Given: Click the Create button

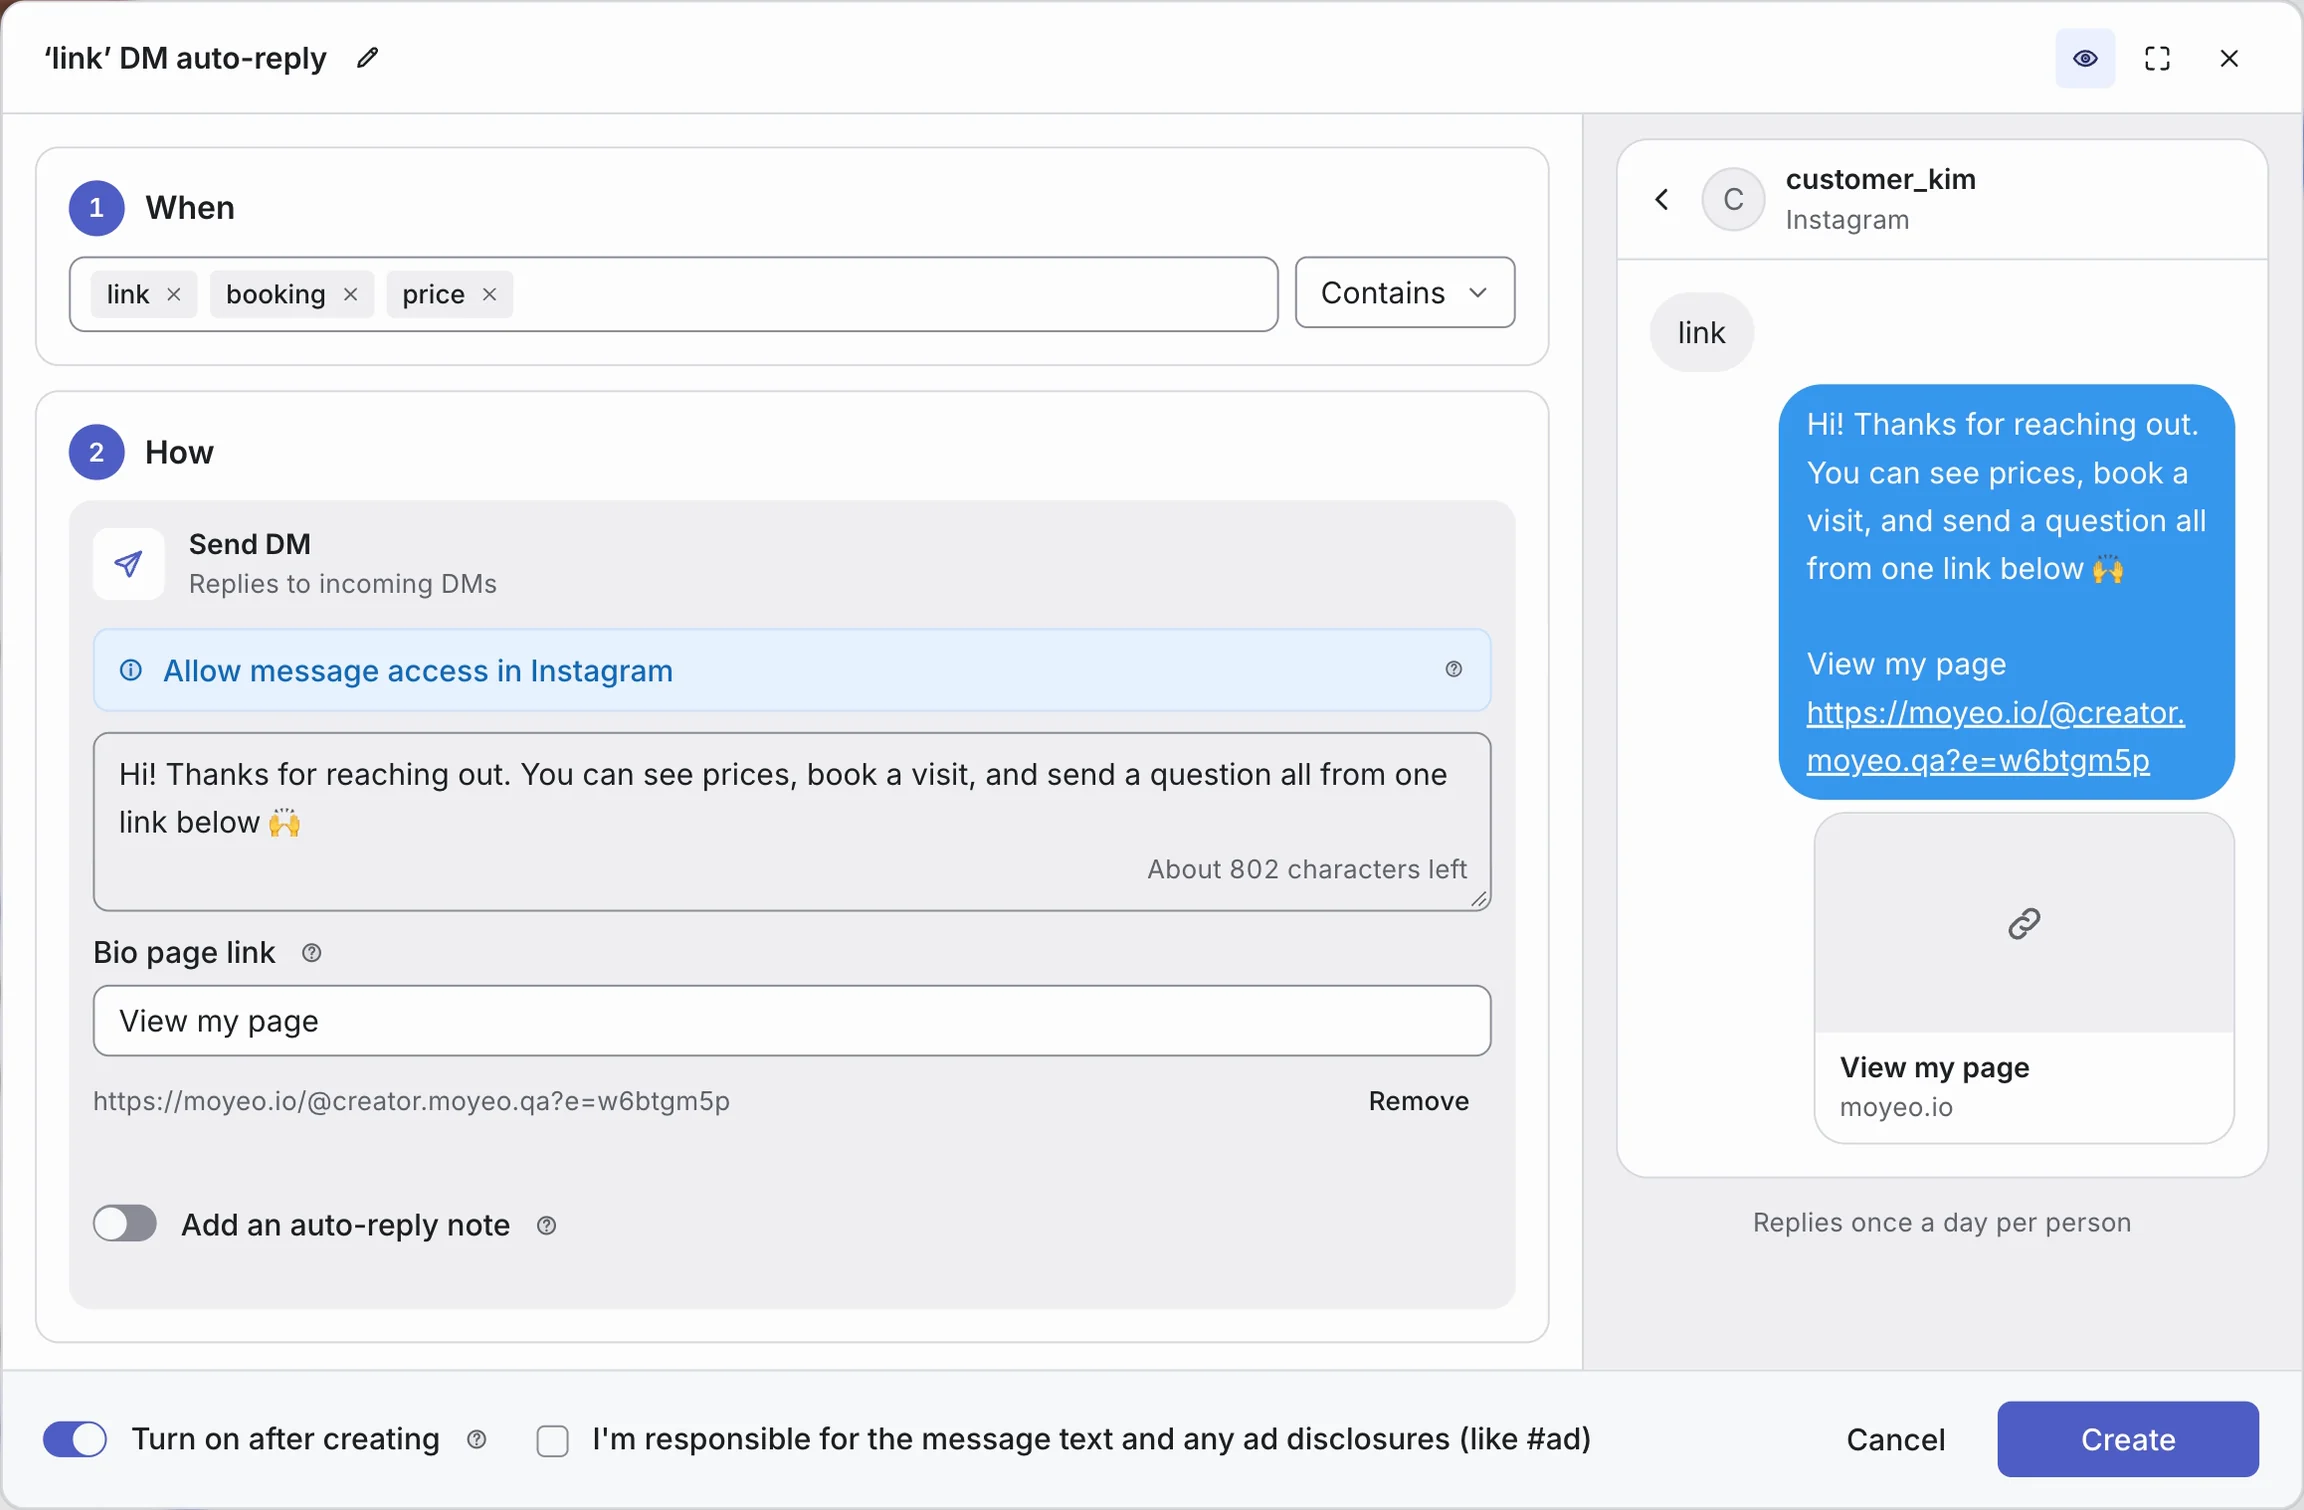Looking at the screenshot, I should pos(2127,1438).
